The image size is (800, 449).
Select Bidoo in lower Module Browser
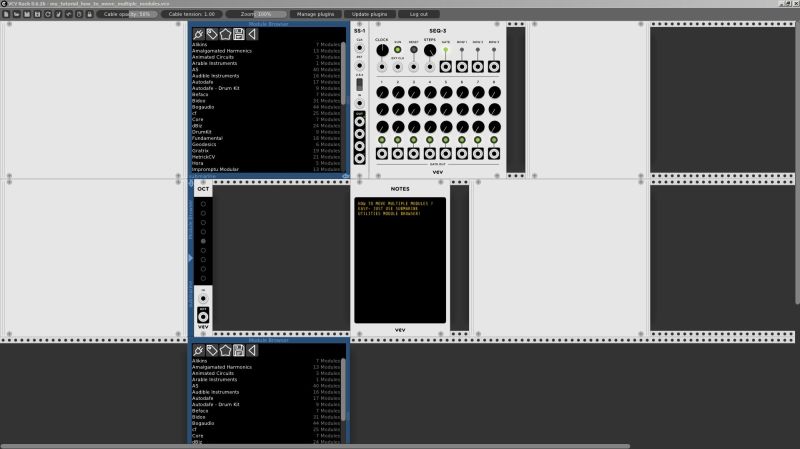[266, 417]
